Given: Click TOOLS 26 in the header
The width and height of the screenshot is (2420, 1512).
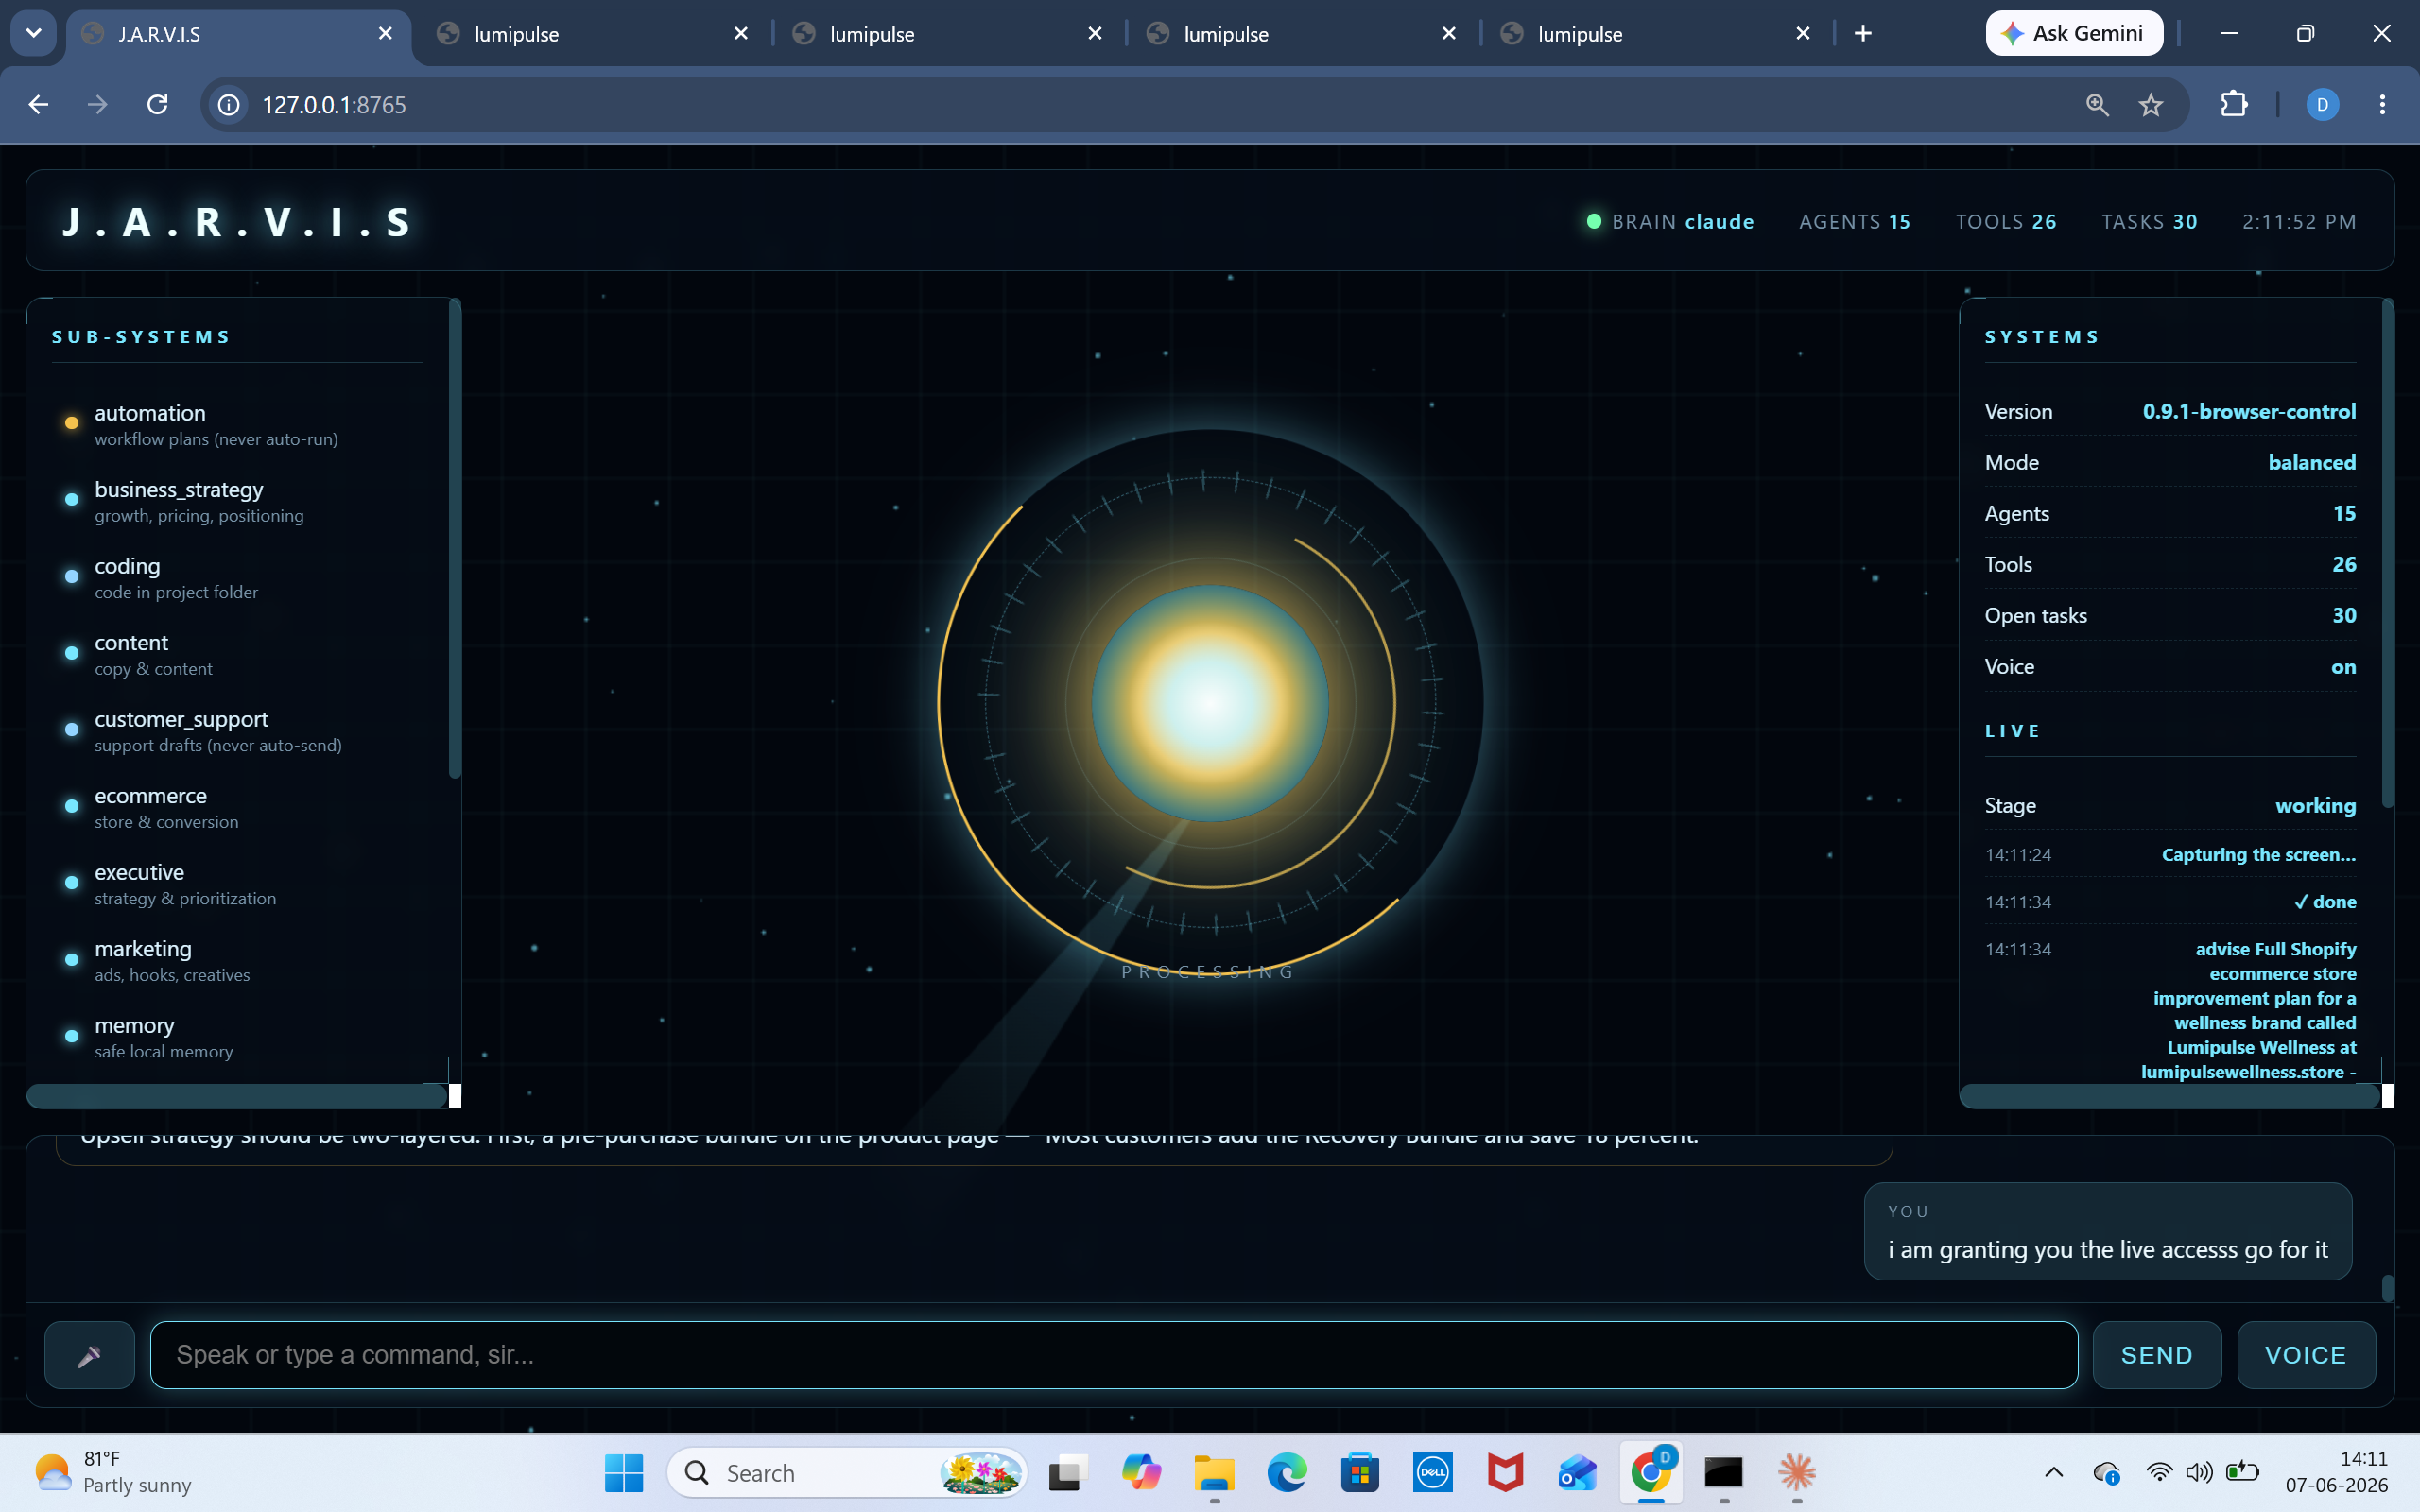Looking at the screenshot, I should 2006,221.
